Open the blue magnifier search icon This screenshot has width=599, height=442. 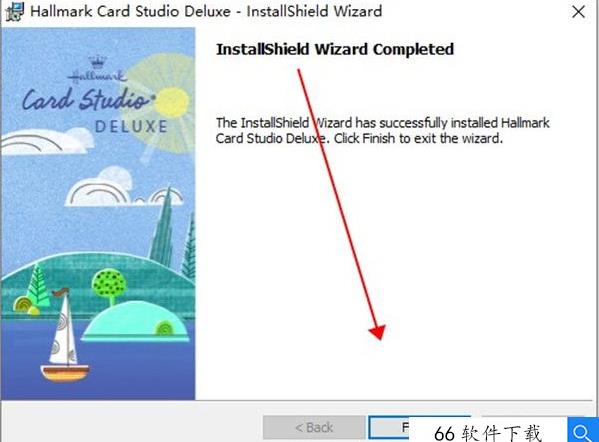pos(582,431)
